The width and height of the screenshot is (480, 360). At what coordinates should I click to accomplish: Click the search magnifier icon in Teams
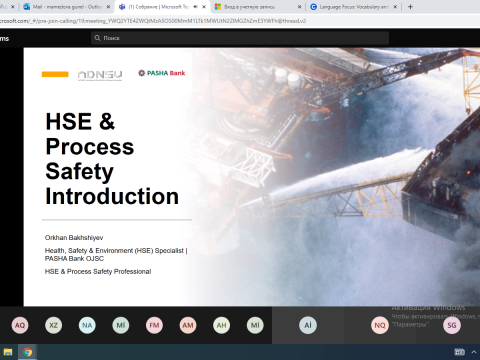97,38
